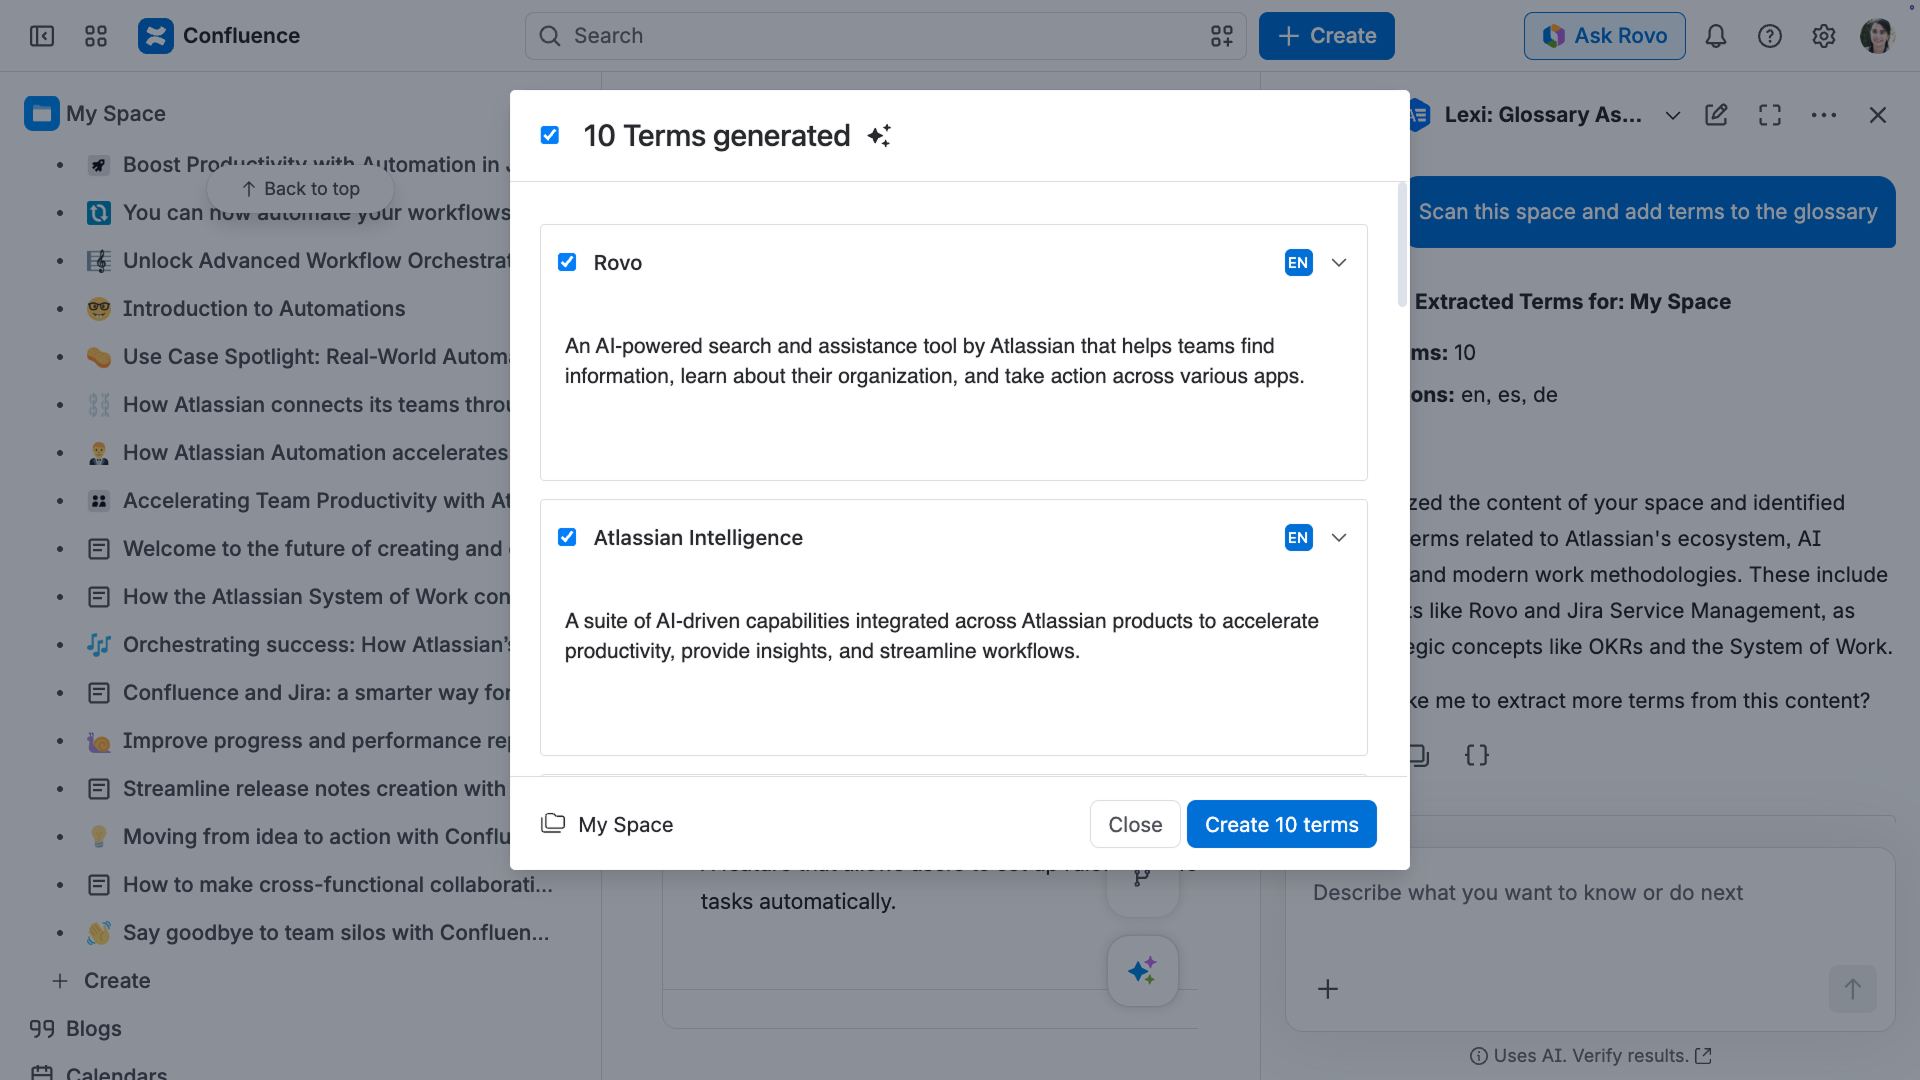The image size is (1920, 1080).
Task: Open the help question mark icon
Action: pyautogui.click(x=1770, y=36)
